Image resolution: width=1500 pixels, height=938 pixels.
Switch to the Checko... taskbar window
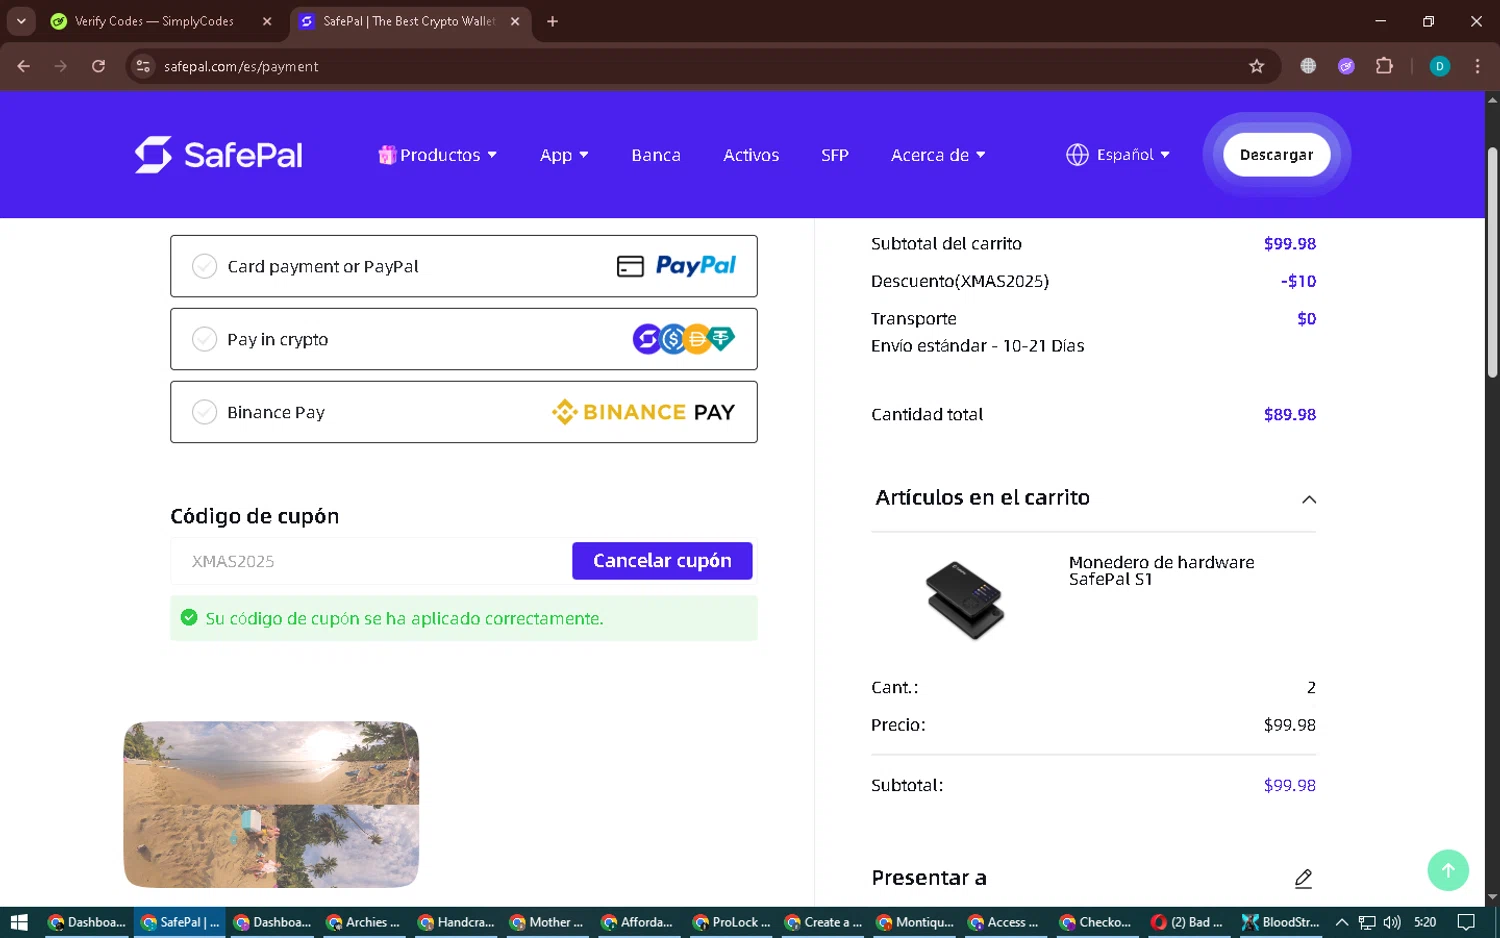coord(1097,922)
